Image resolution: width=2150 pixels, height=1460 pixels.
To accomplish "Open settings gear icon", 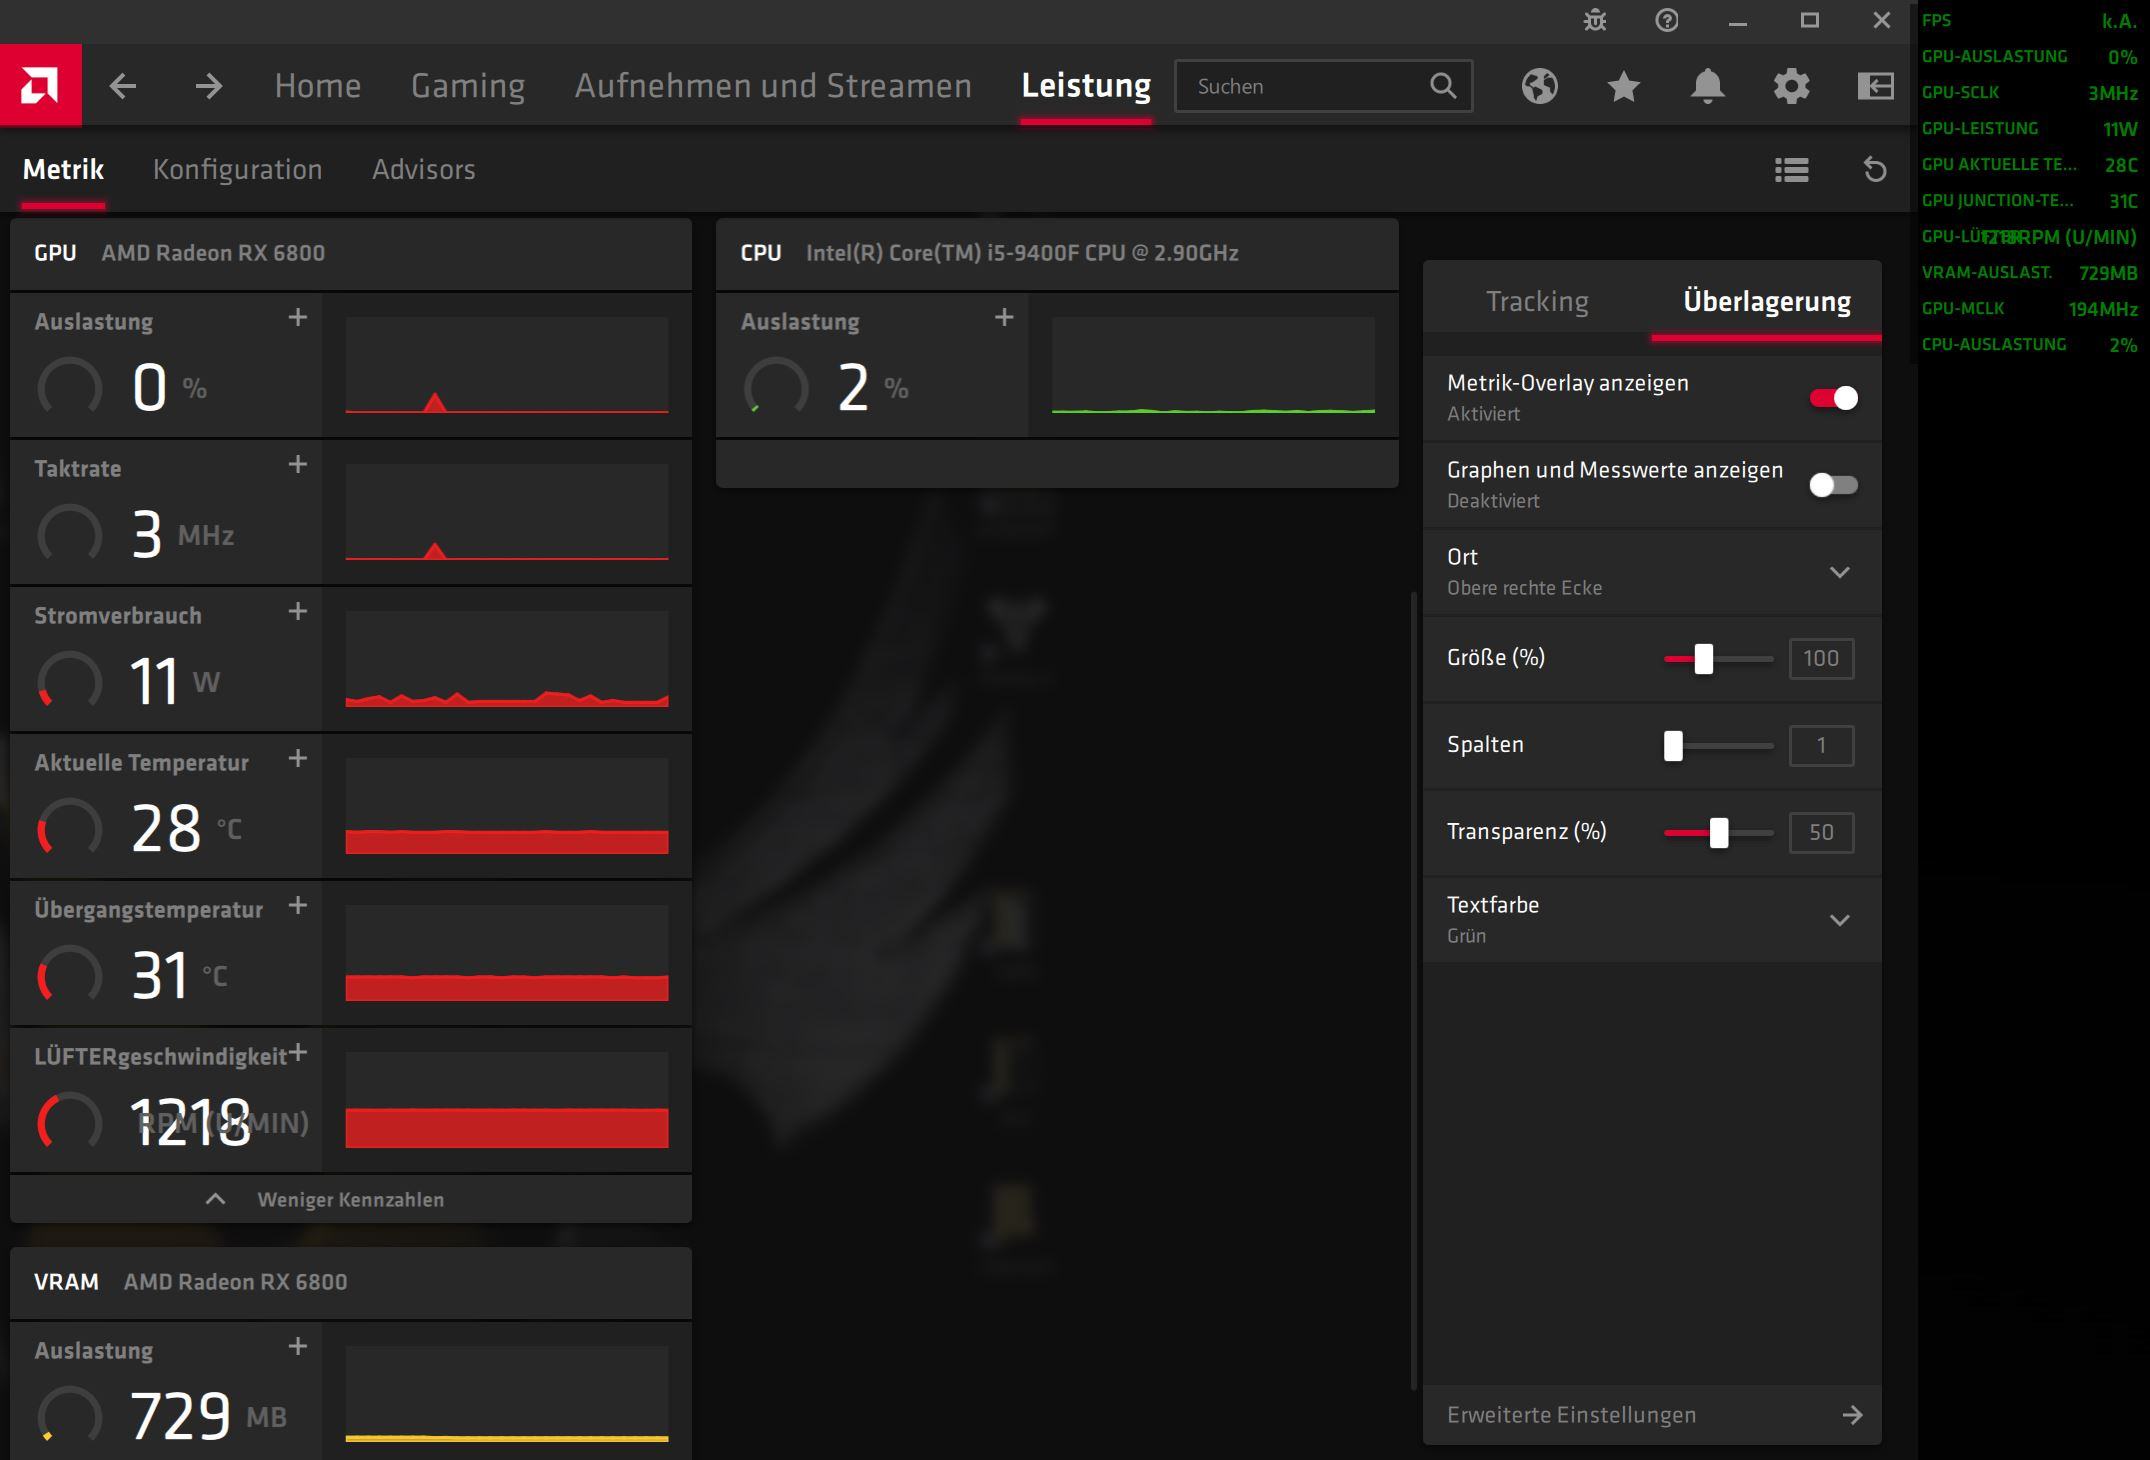I will [x=1791, y=87].
